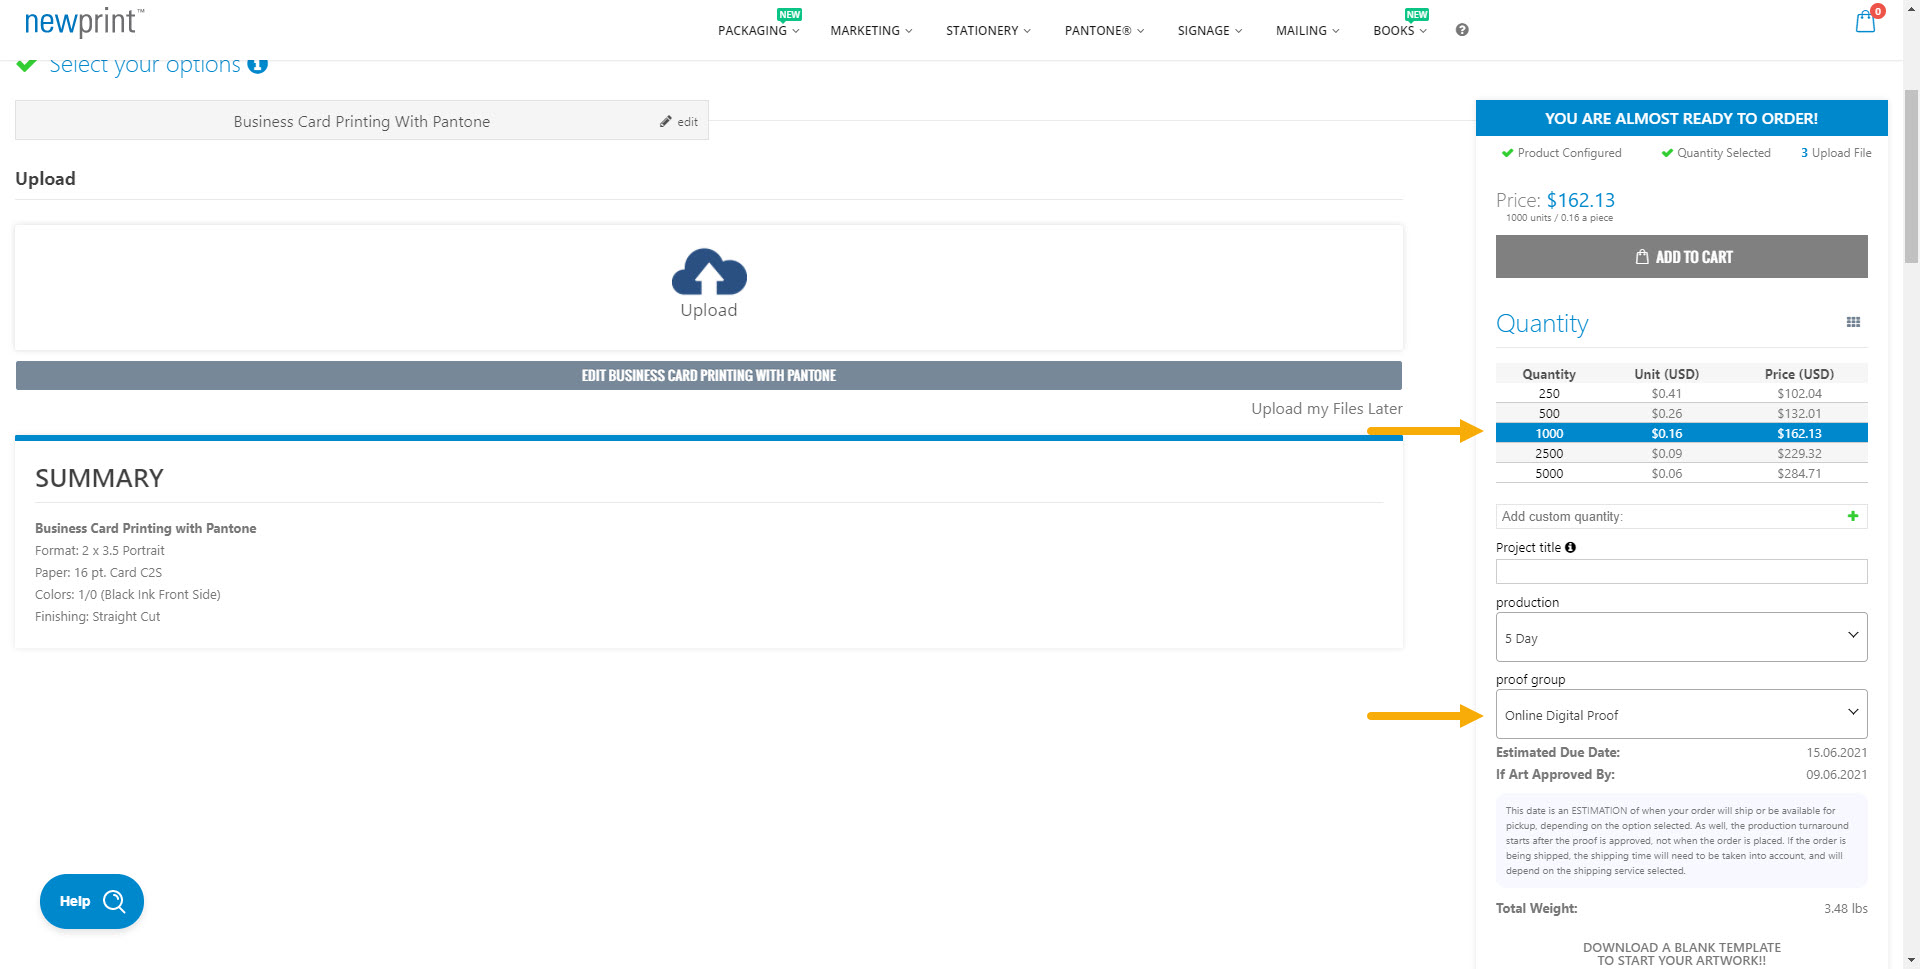Open the Help chat widget
Image resolution: width=1920 pixels, height=969 pixels.
[x=92, y=901]
